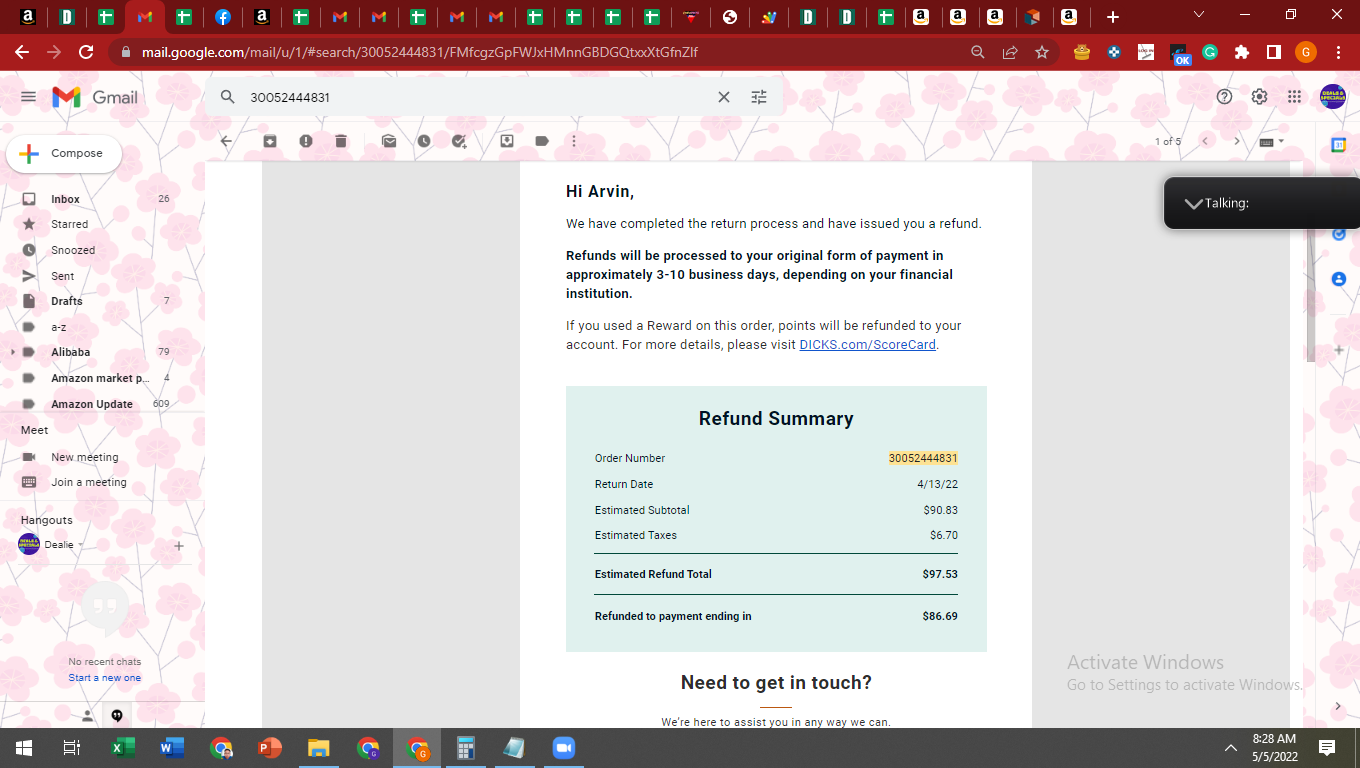This screenshot has height=768, width=1360.
Task: Open the Google account avatar menu
Action: [x=1332, y=97]
